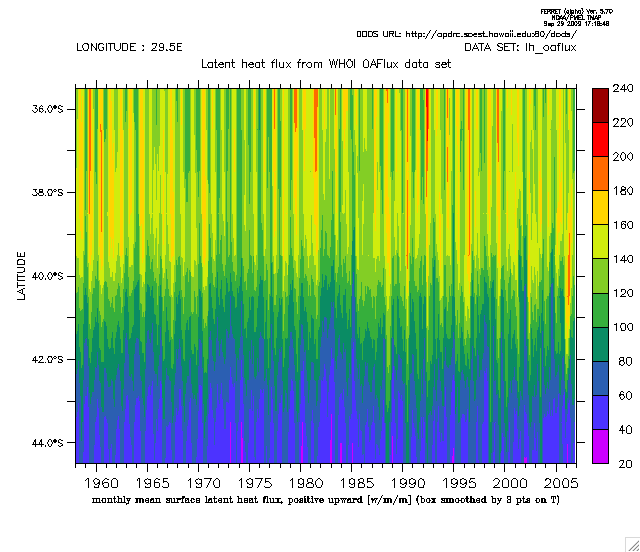This screenshot has width=640, height=552.
Task: Click the 36.0°S latitude label
Action: (48, 109)
